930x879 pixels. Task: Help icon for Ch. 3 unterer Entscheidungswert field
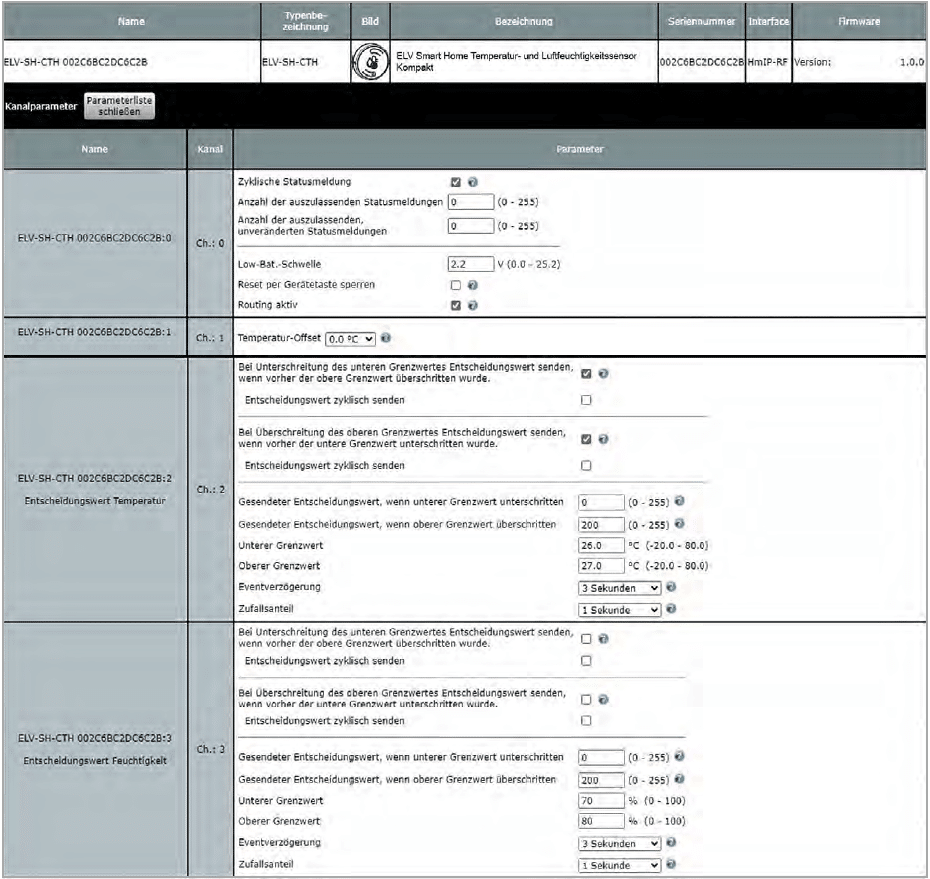680,756
